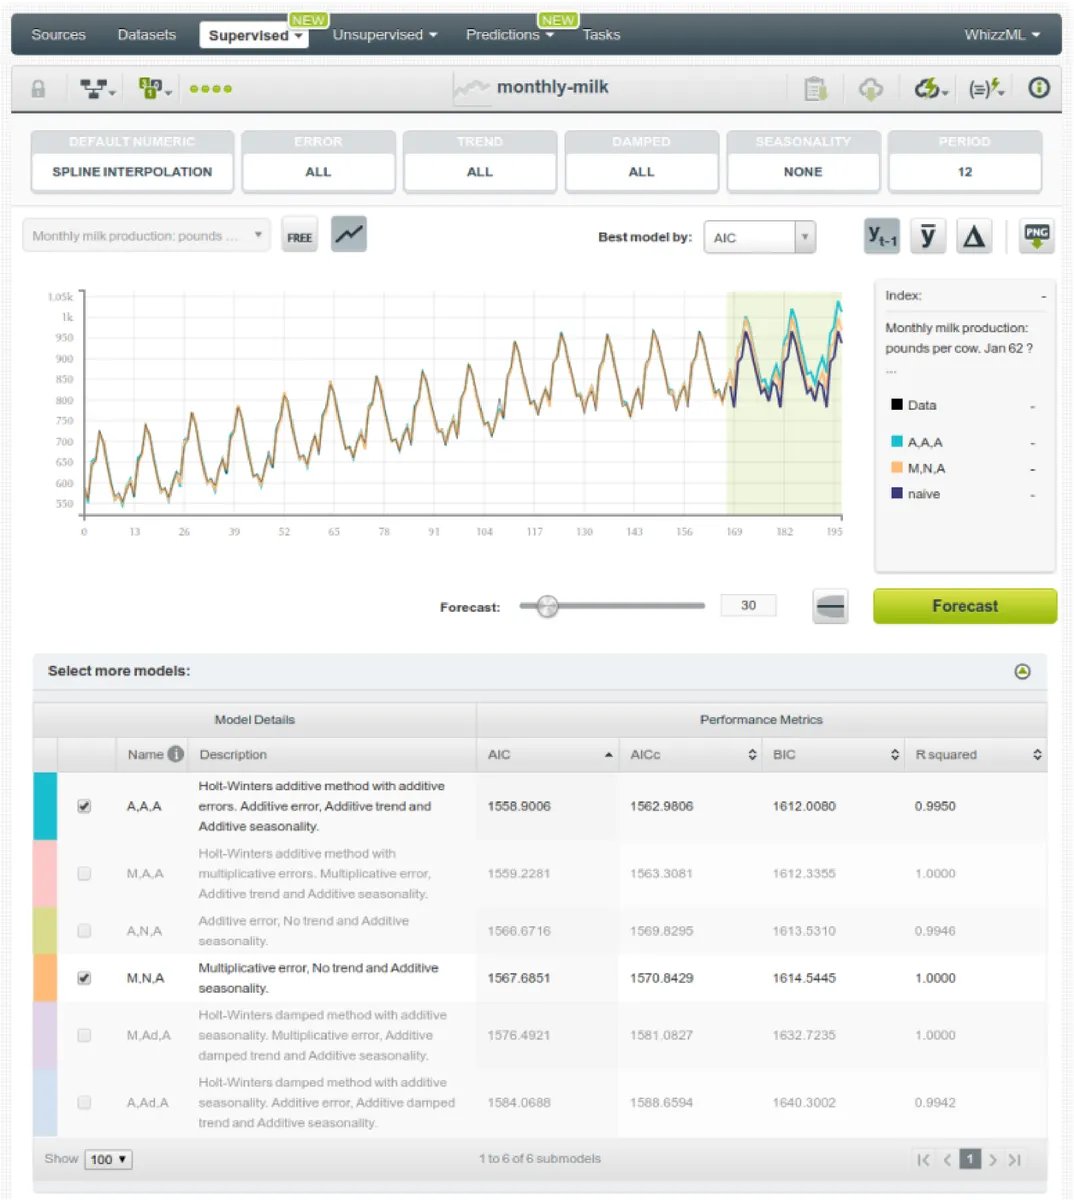The width and height of the screenshot is (1074, 1200).
Task: Open the Predictions menu
Action: click(510, 35)
